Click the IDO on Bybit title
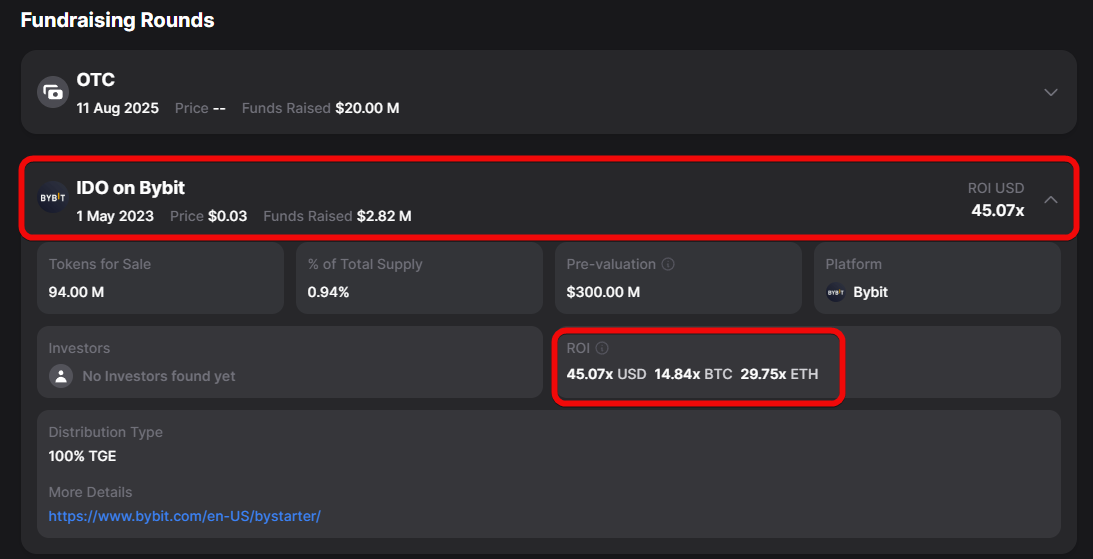Image resolution: width=1093 pixels, height=559 pixels. pyautogui.click(x=130, y=188)
